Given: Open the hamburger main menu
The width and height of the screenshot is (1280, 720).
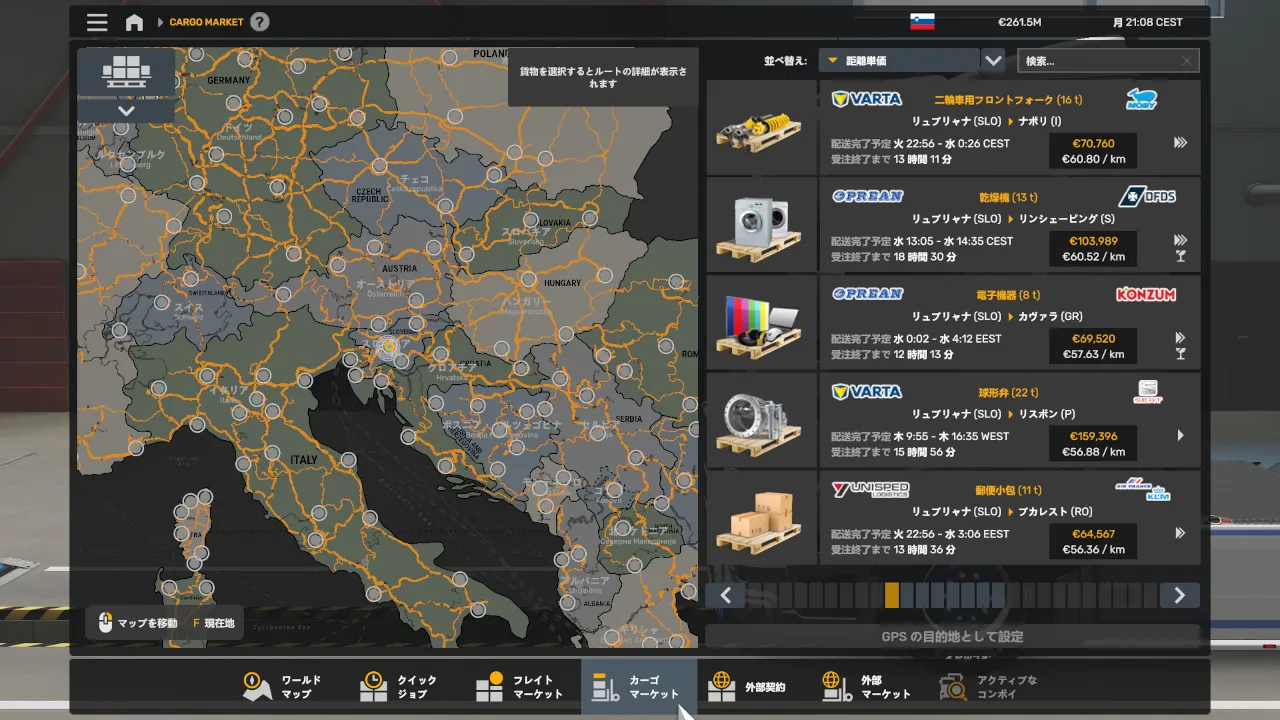Looking at the screenshot, I should (x=97, y=22).
